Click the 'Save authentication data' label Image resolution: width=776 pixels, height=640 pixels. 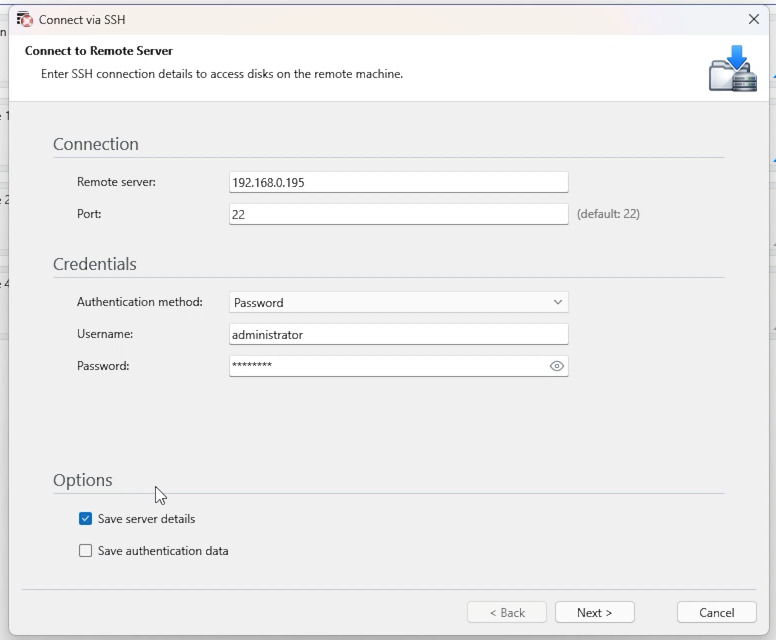(163, 551)
